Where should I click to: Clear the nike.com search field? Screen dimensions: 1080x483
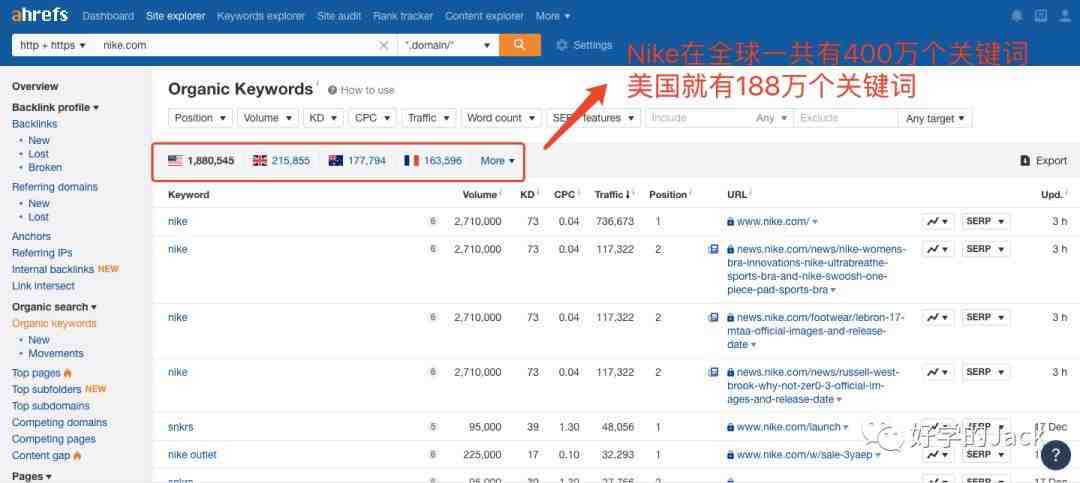[x=384, y=45]
